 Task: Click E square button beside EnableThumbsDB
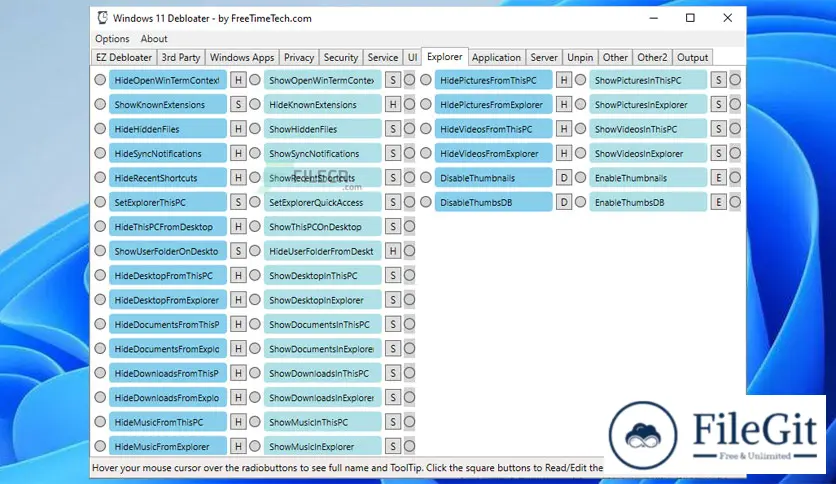(x=719, y=203)
